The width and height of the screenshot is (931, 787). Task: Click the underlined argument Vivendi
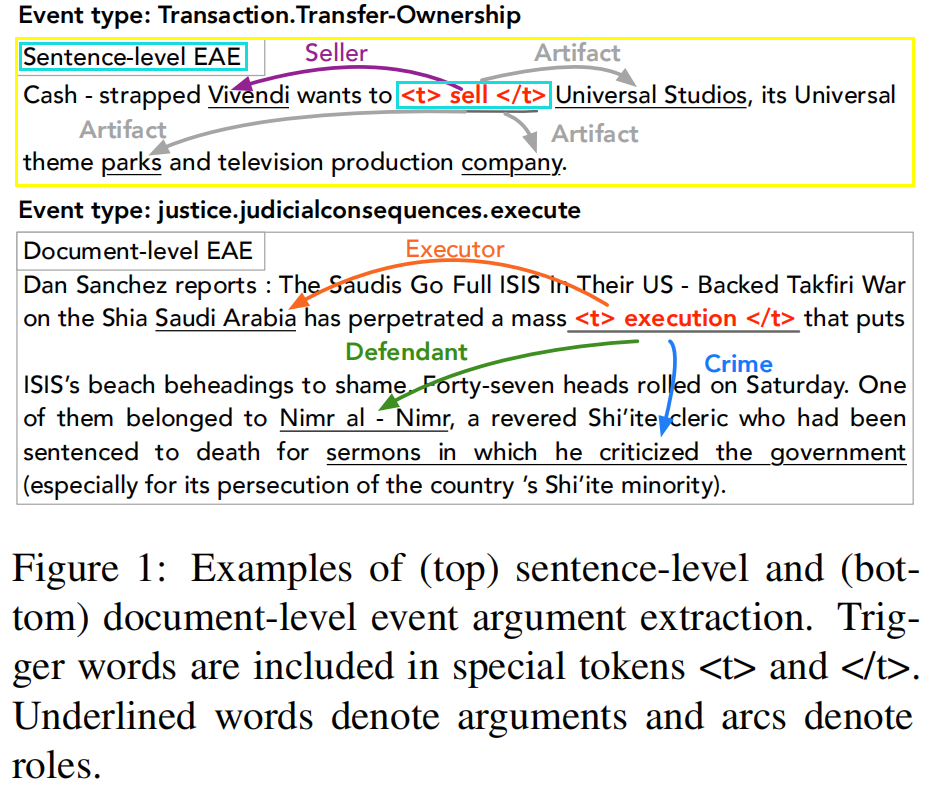pos(248,95)
